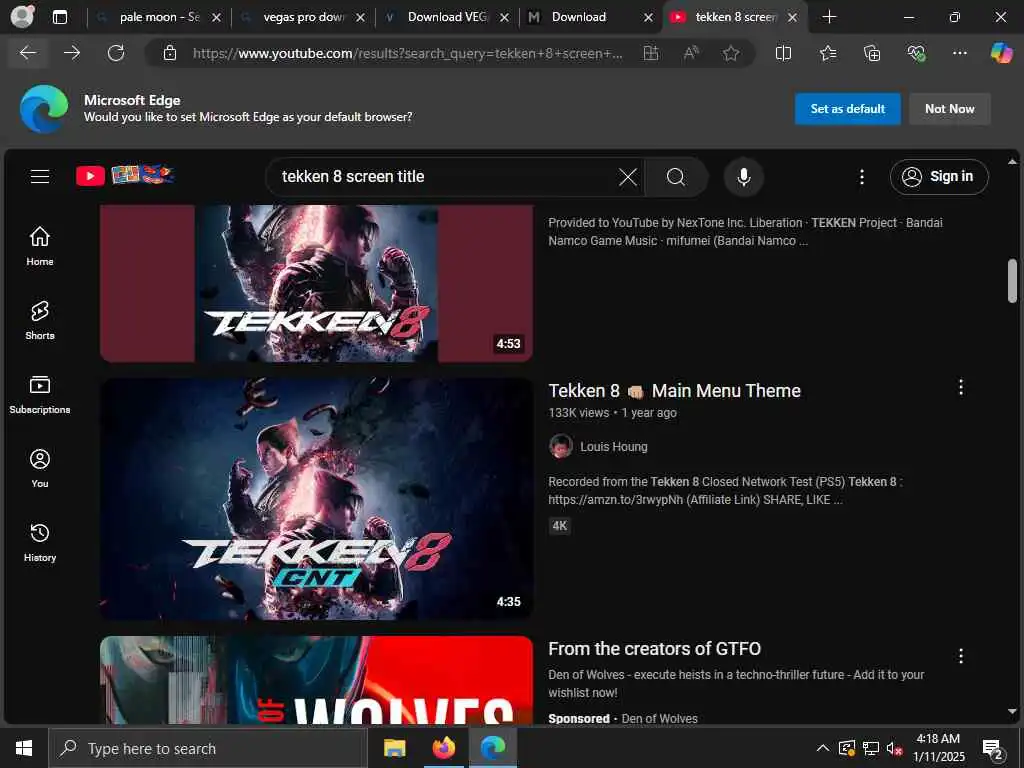The height and width of the screenshot is (768, 1024).
Task: Open action menu for Main Menu Theme video
Action: (x=960, y=387)
